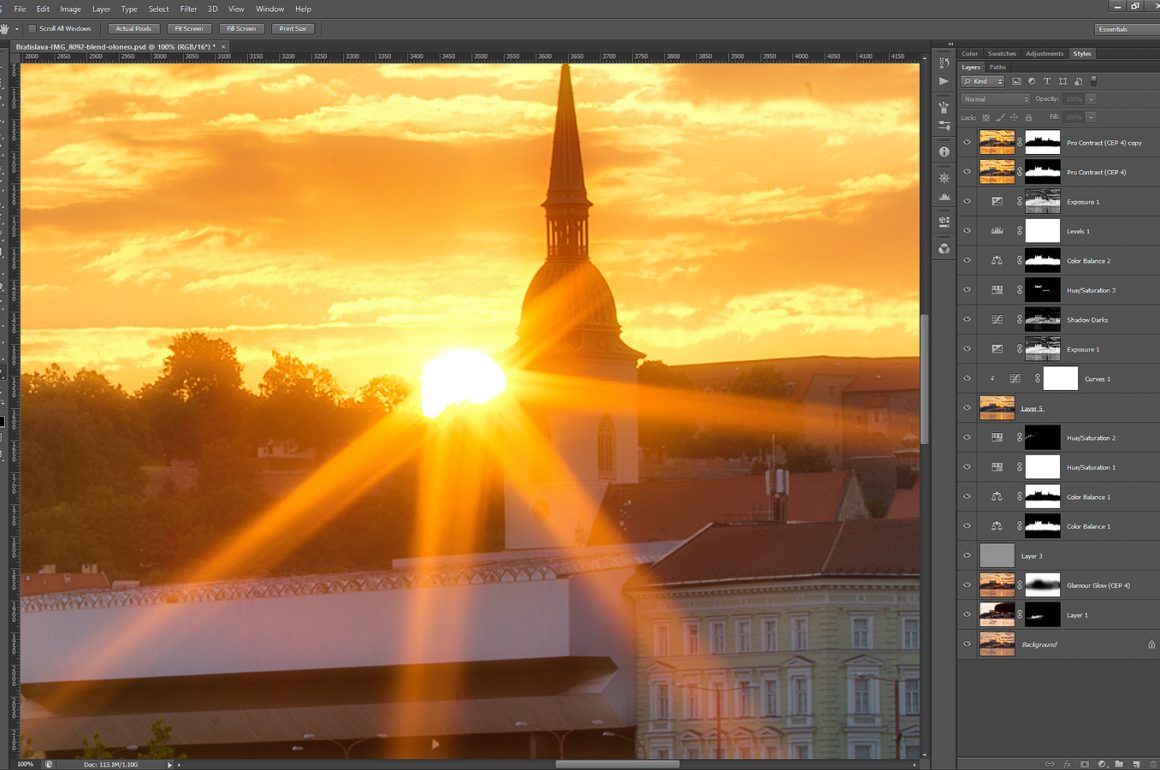Open the Info panel icon in dock
This screenshot has width=1160, height=770.
(944, 152)
